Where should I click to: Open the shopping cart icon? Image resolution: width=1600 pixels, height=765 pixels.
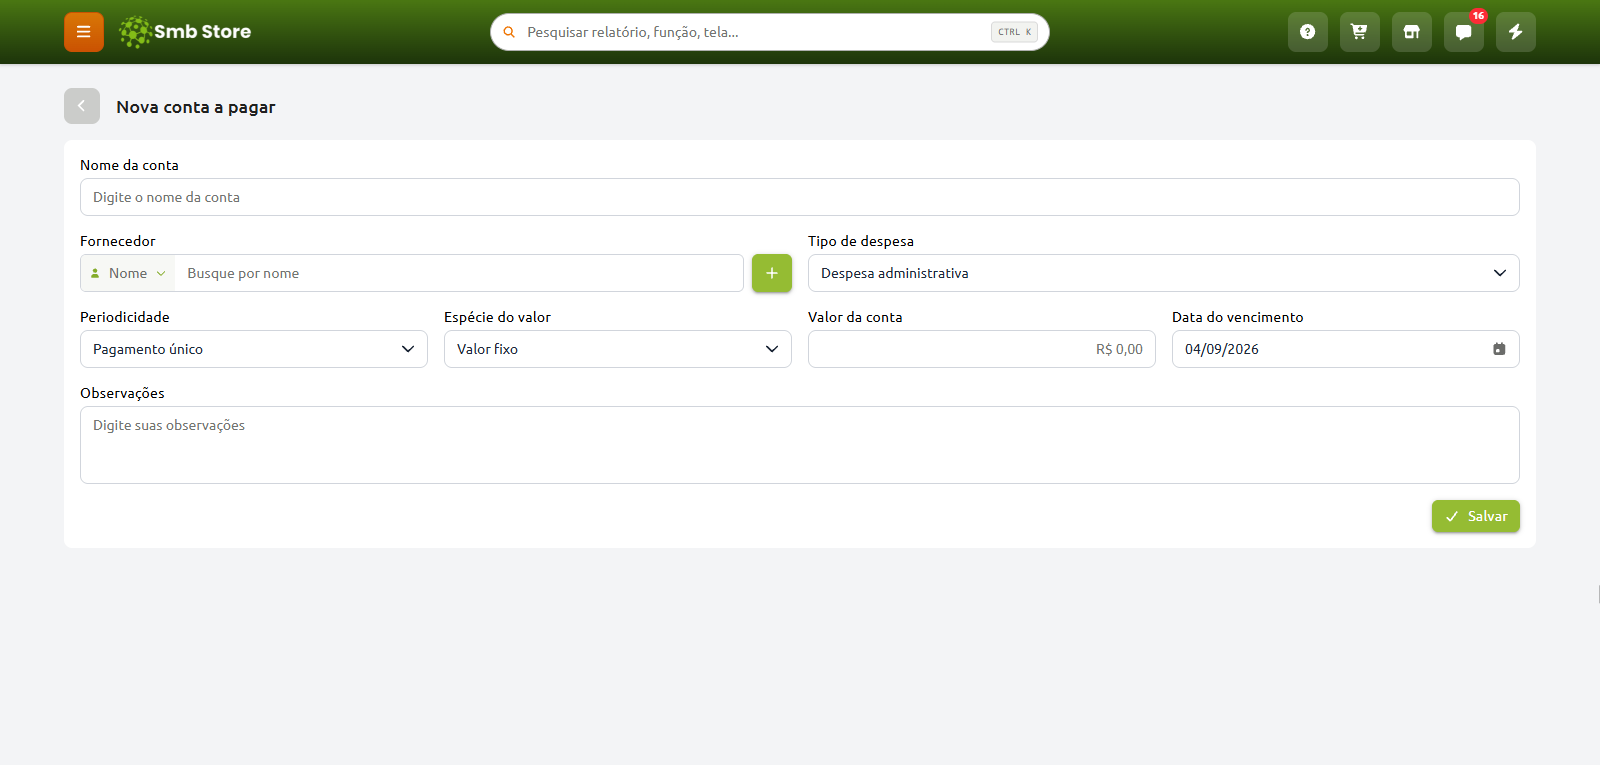[x=1360, y=32]
